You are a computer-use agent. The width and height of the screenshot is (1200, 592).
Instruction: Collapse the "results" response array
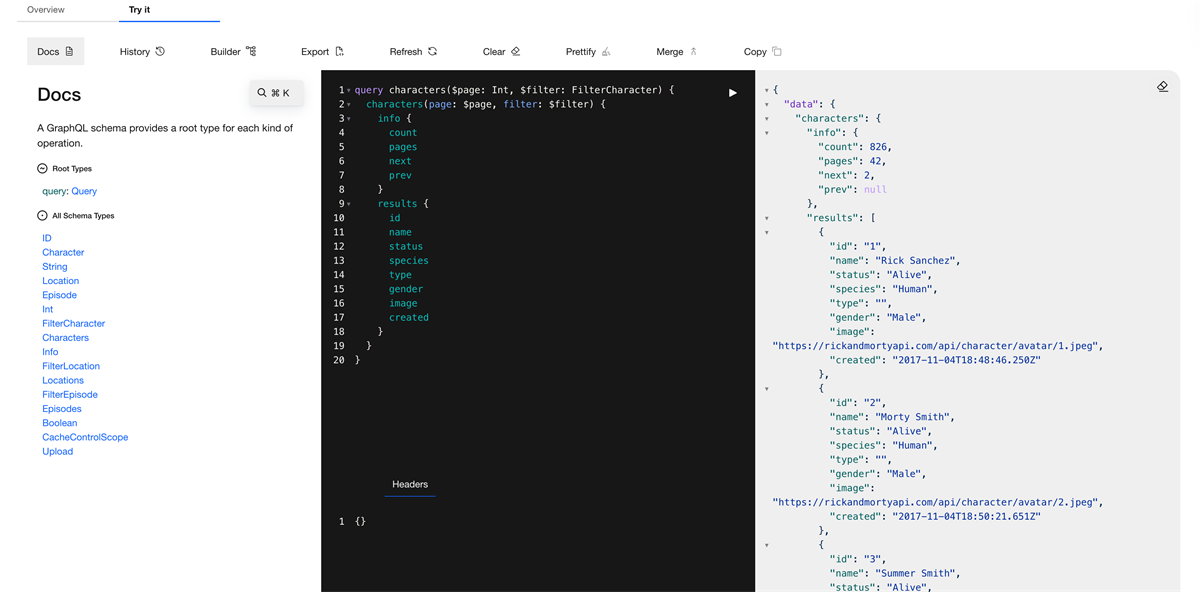pos(767,218)
